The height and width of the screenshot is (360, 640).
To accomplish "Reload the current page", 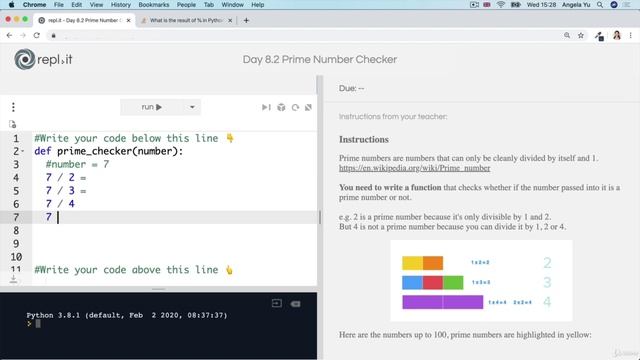I will coord(37,36).
